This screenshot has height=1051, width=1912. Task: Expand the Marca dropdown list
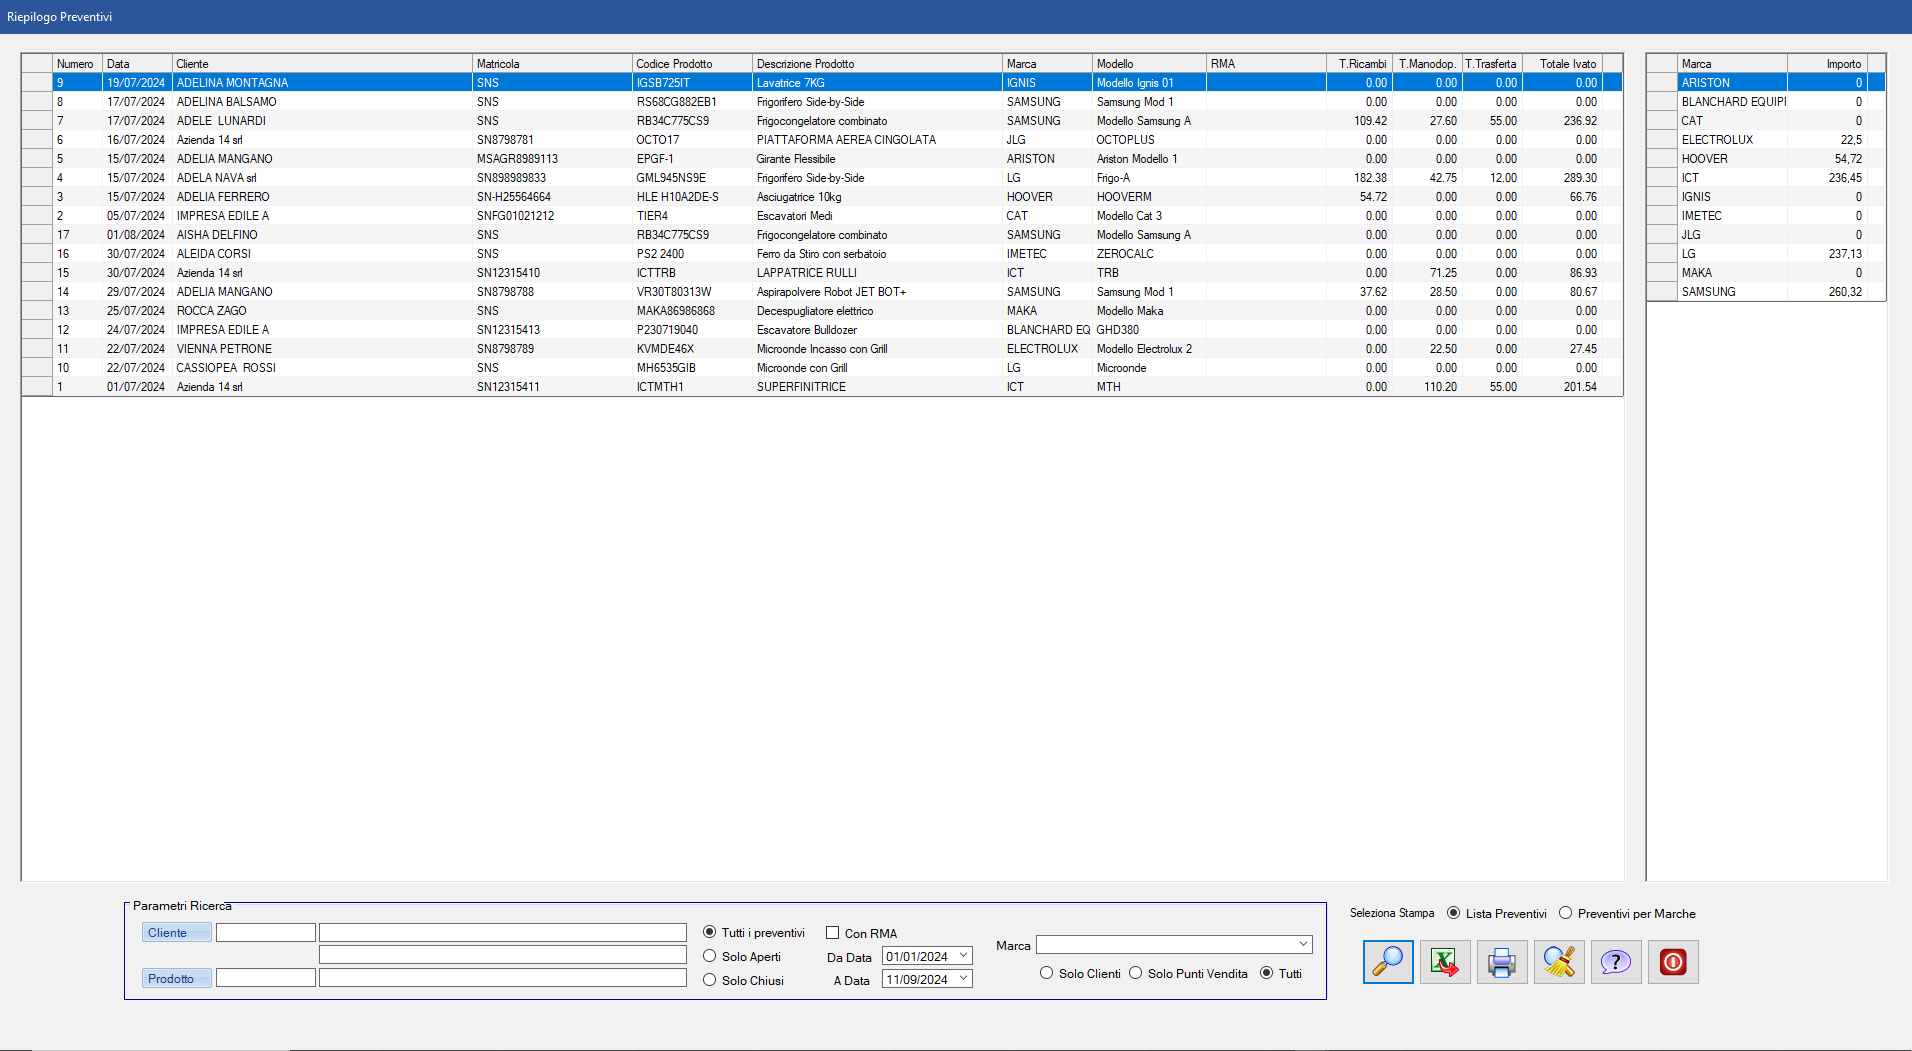pyautogui.click(x=1302, y=945)
